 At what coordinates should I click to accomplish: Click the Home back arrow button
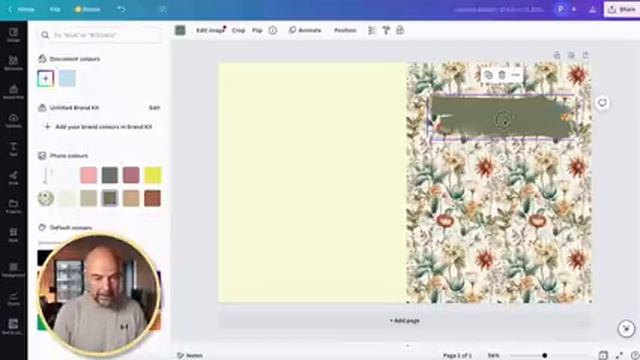click(x=21, y=9)
